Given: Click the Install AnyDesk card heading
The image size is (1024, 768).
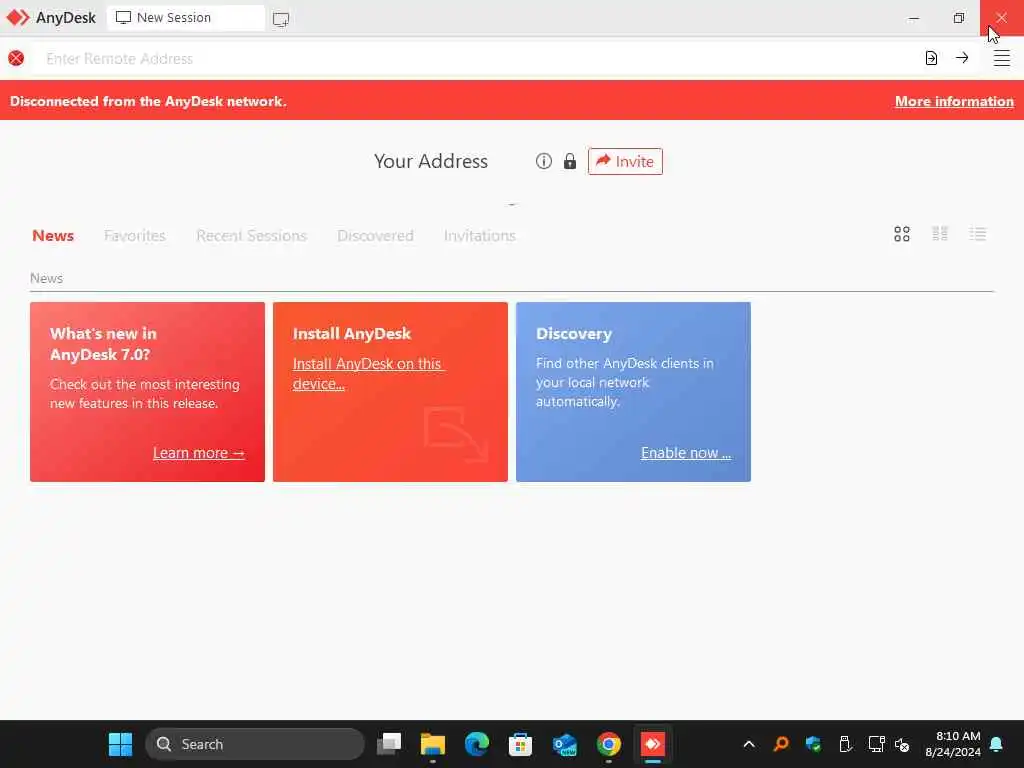Looking at the screenshot, I should (352, 334).
